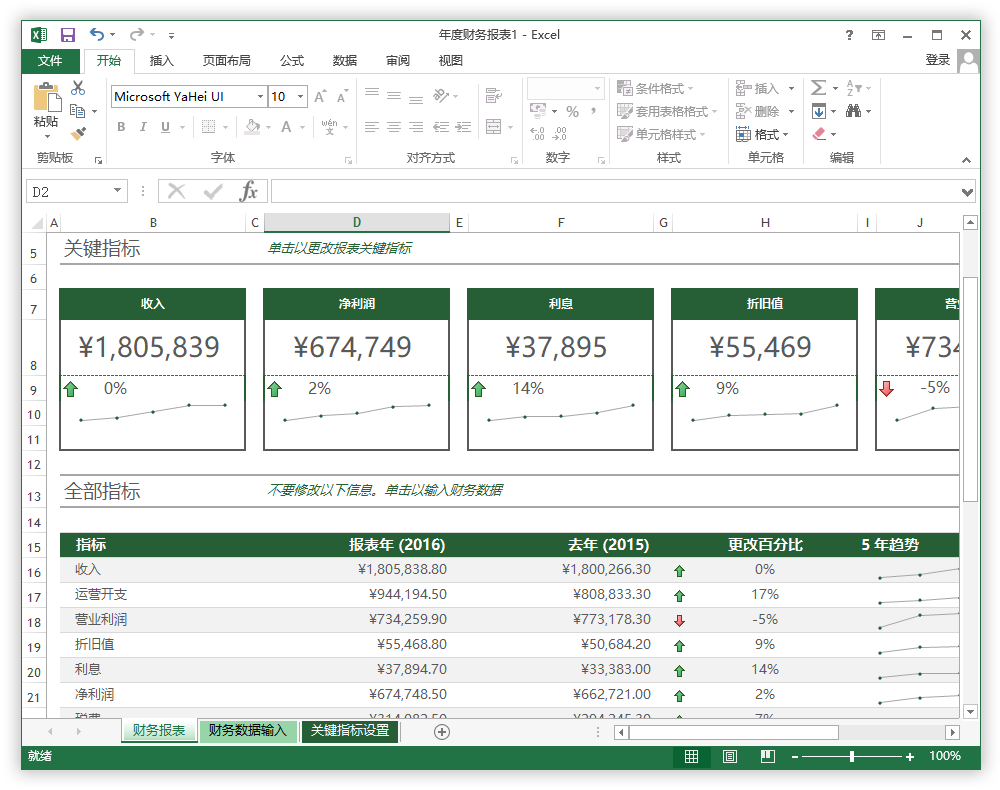Image resolution: width=1000 pixels, height=790 pixels.
Task: Add a new sheet with plus button
Action: click(x=442, y=731)
